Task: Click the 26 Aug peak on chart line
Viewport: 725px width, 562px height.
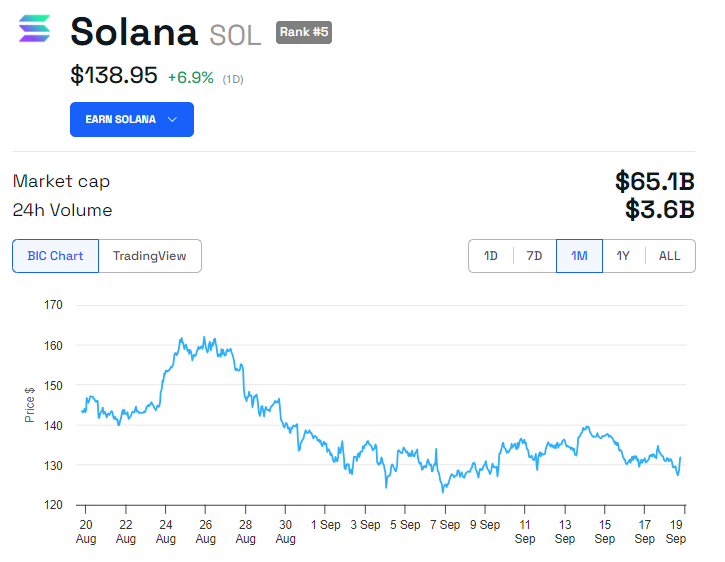Action: tap(204, 338)
